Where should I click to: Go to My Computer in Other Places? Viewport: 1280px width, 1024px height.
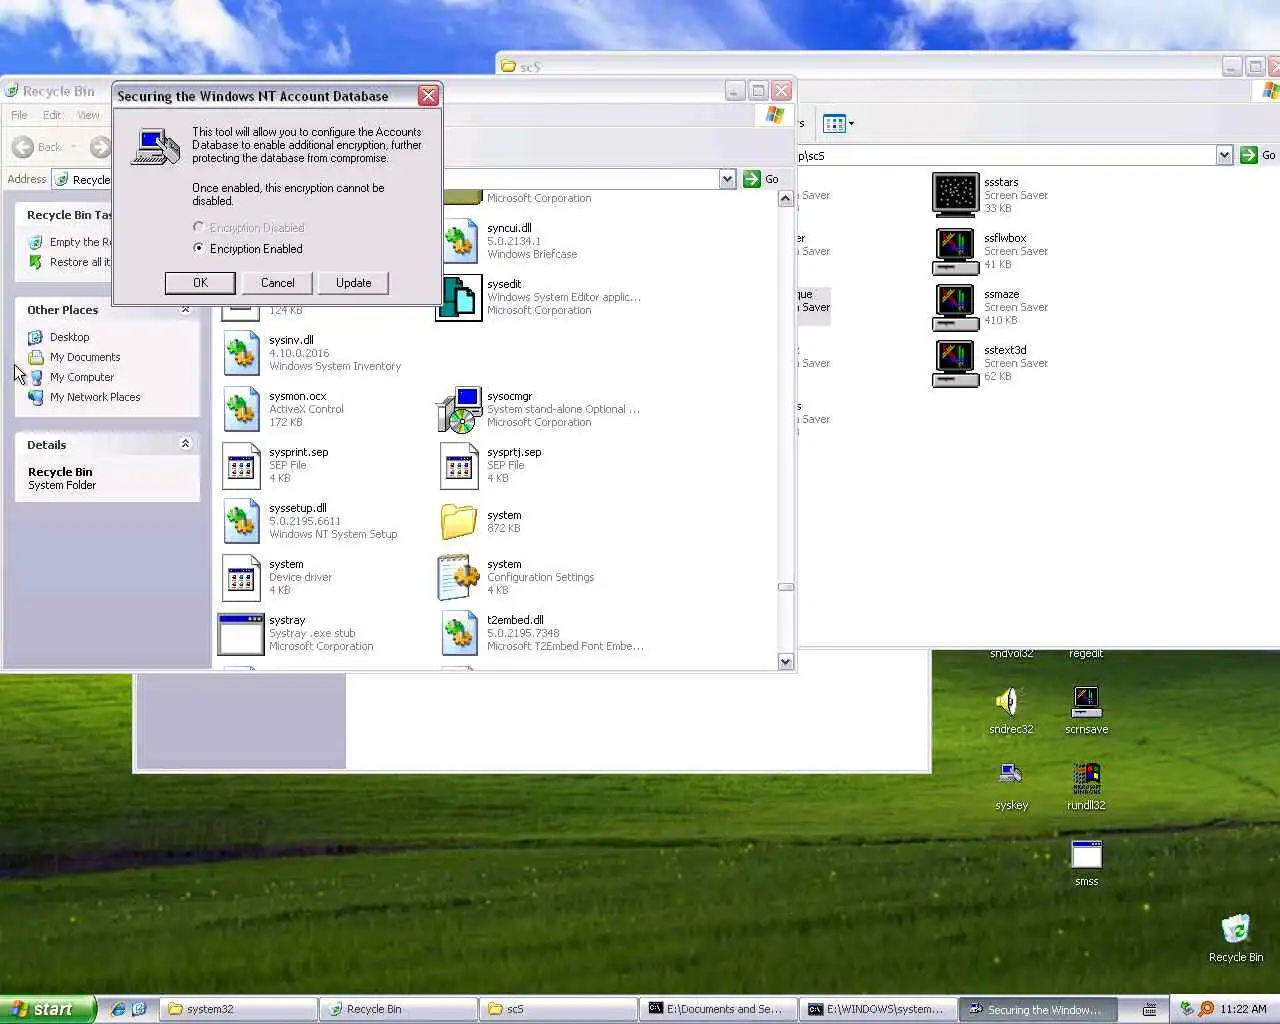click(x=82, y=377)
